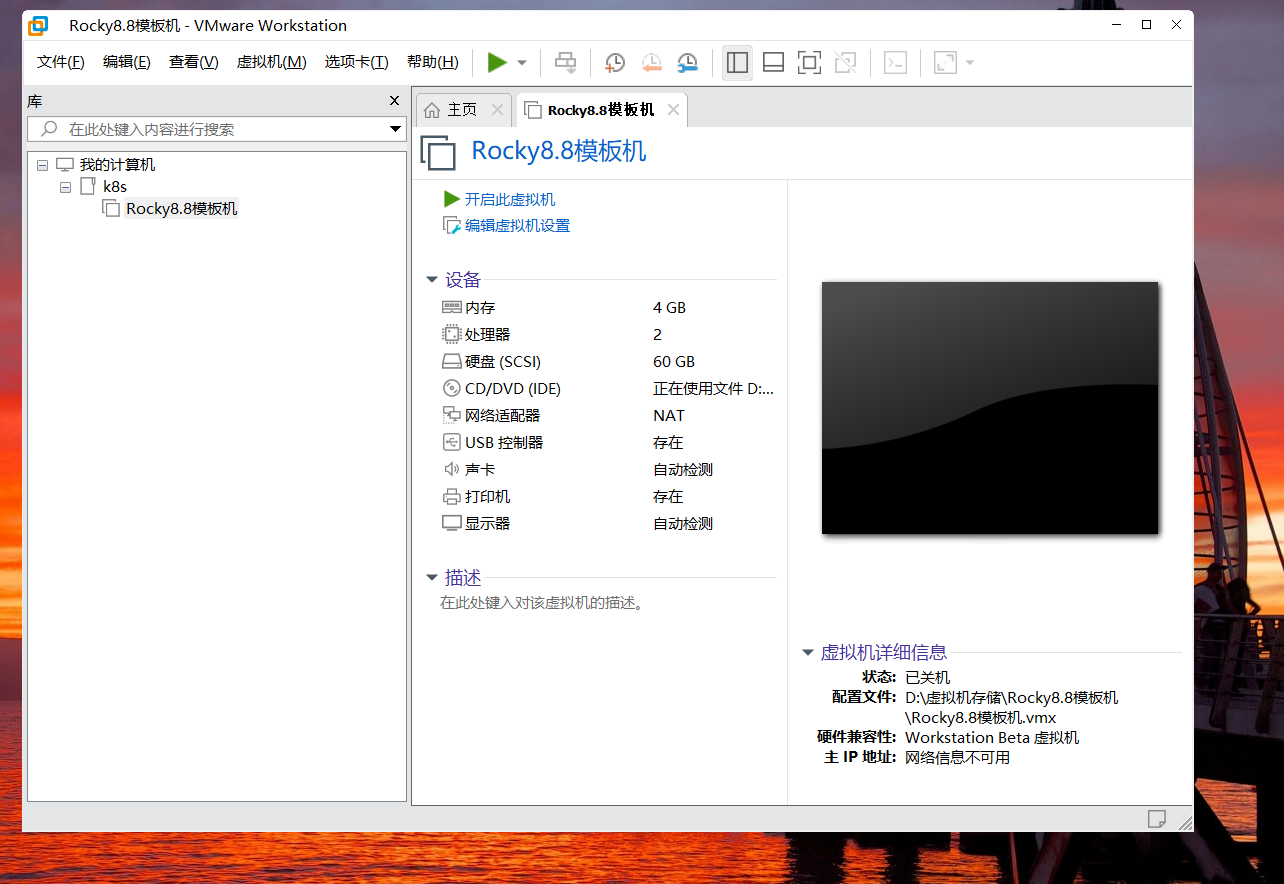This screenshot has width=1284, height=884.
Task: Open the 文件(F) menu
Action: tap(61, 62)
